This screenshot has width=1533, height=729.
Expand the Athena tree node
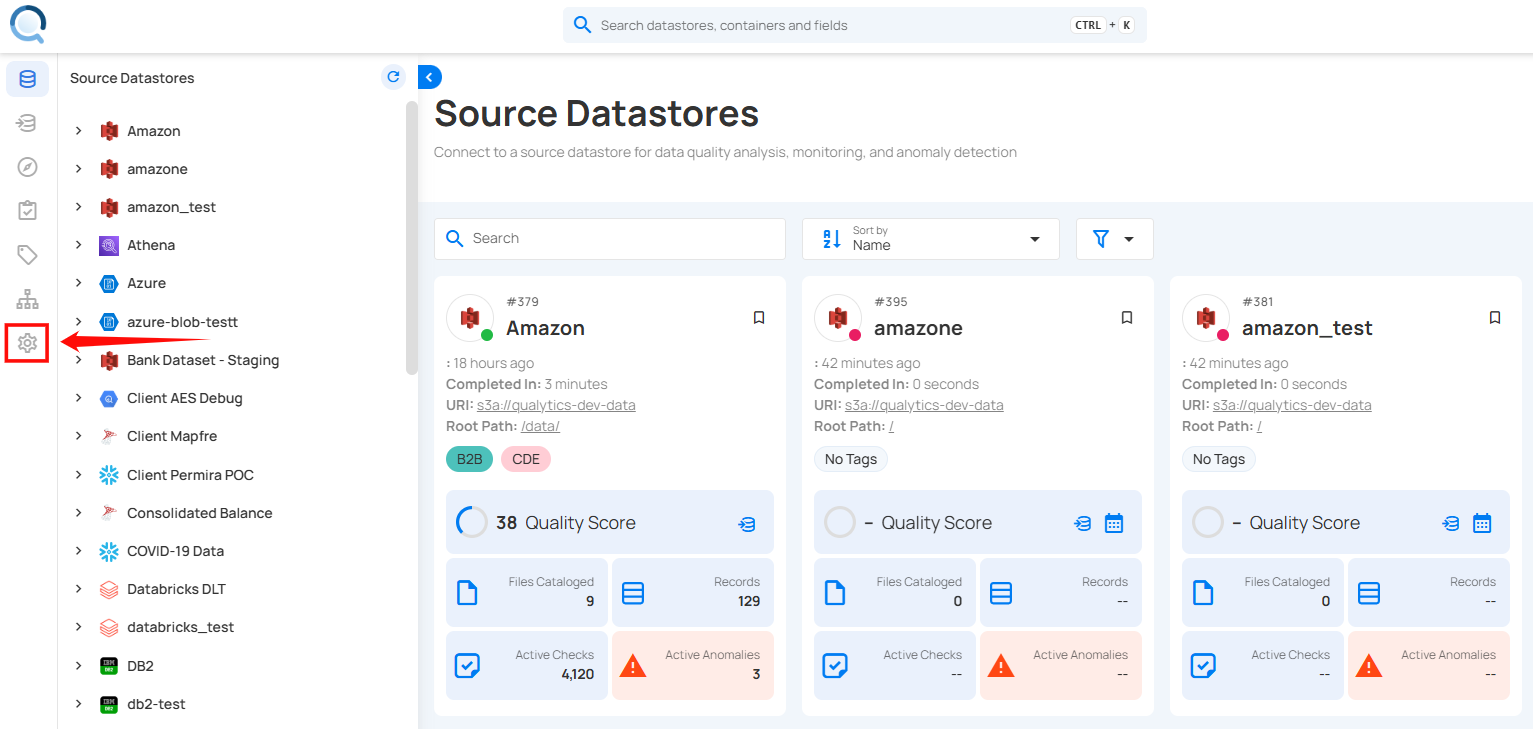79,245
